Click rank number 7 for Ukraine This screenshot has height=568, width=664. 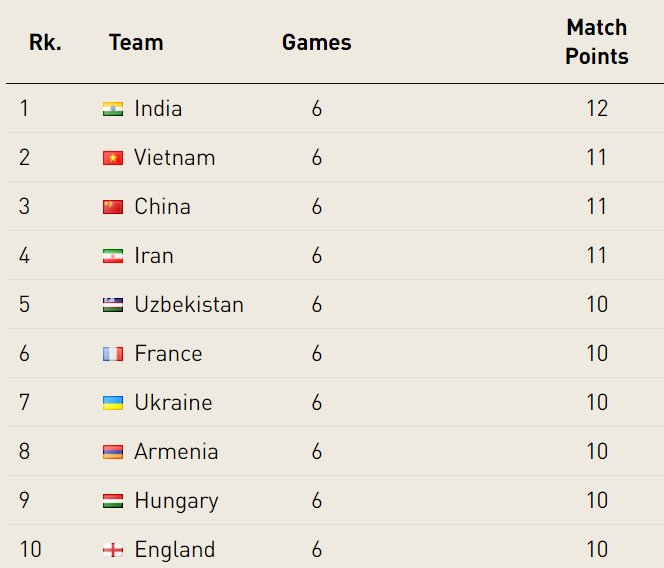[24, 402]
